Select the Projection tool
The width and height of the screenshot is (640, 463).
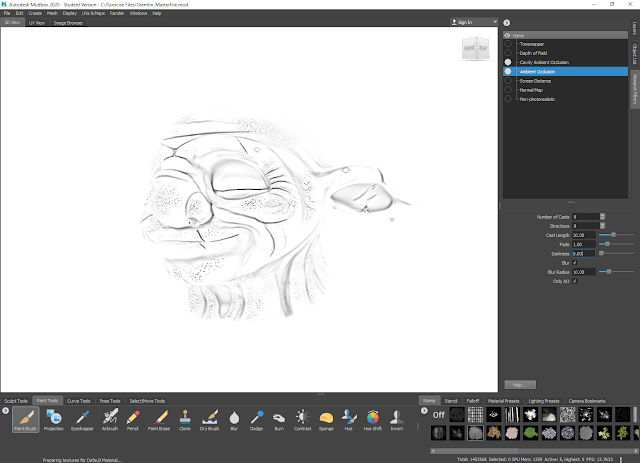(53, 420)
